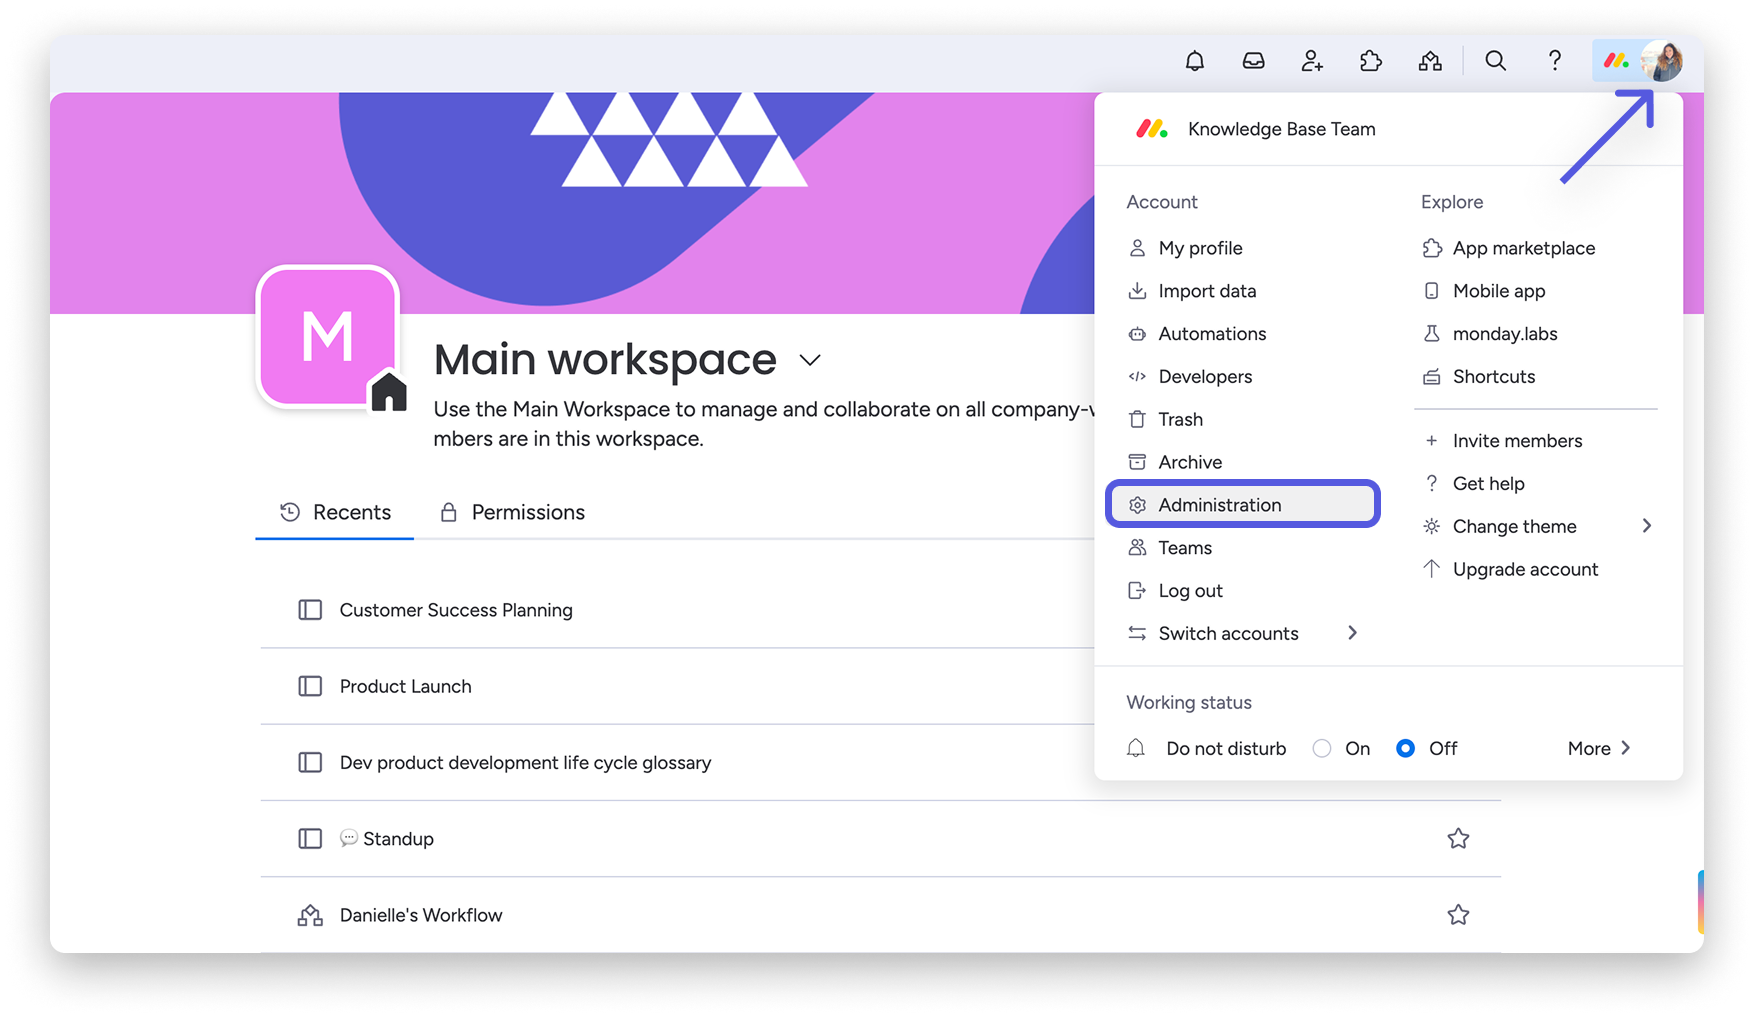This screenshot has width=1754, height=1018.
Task: Click the Knowledge Base Team account header
Action: [1281, 129]
